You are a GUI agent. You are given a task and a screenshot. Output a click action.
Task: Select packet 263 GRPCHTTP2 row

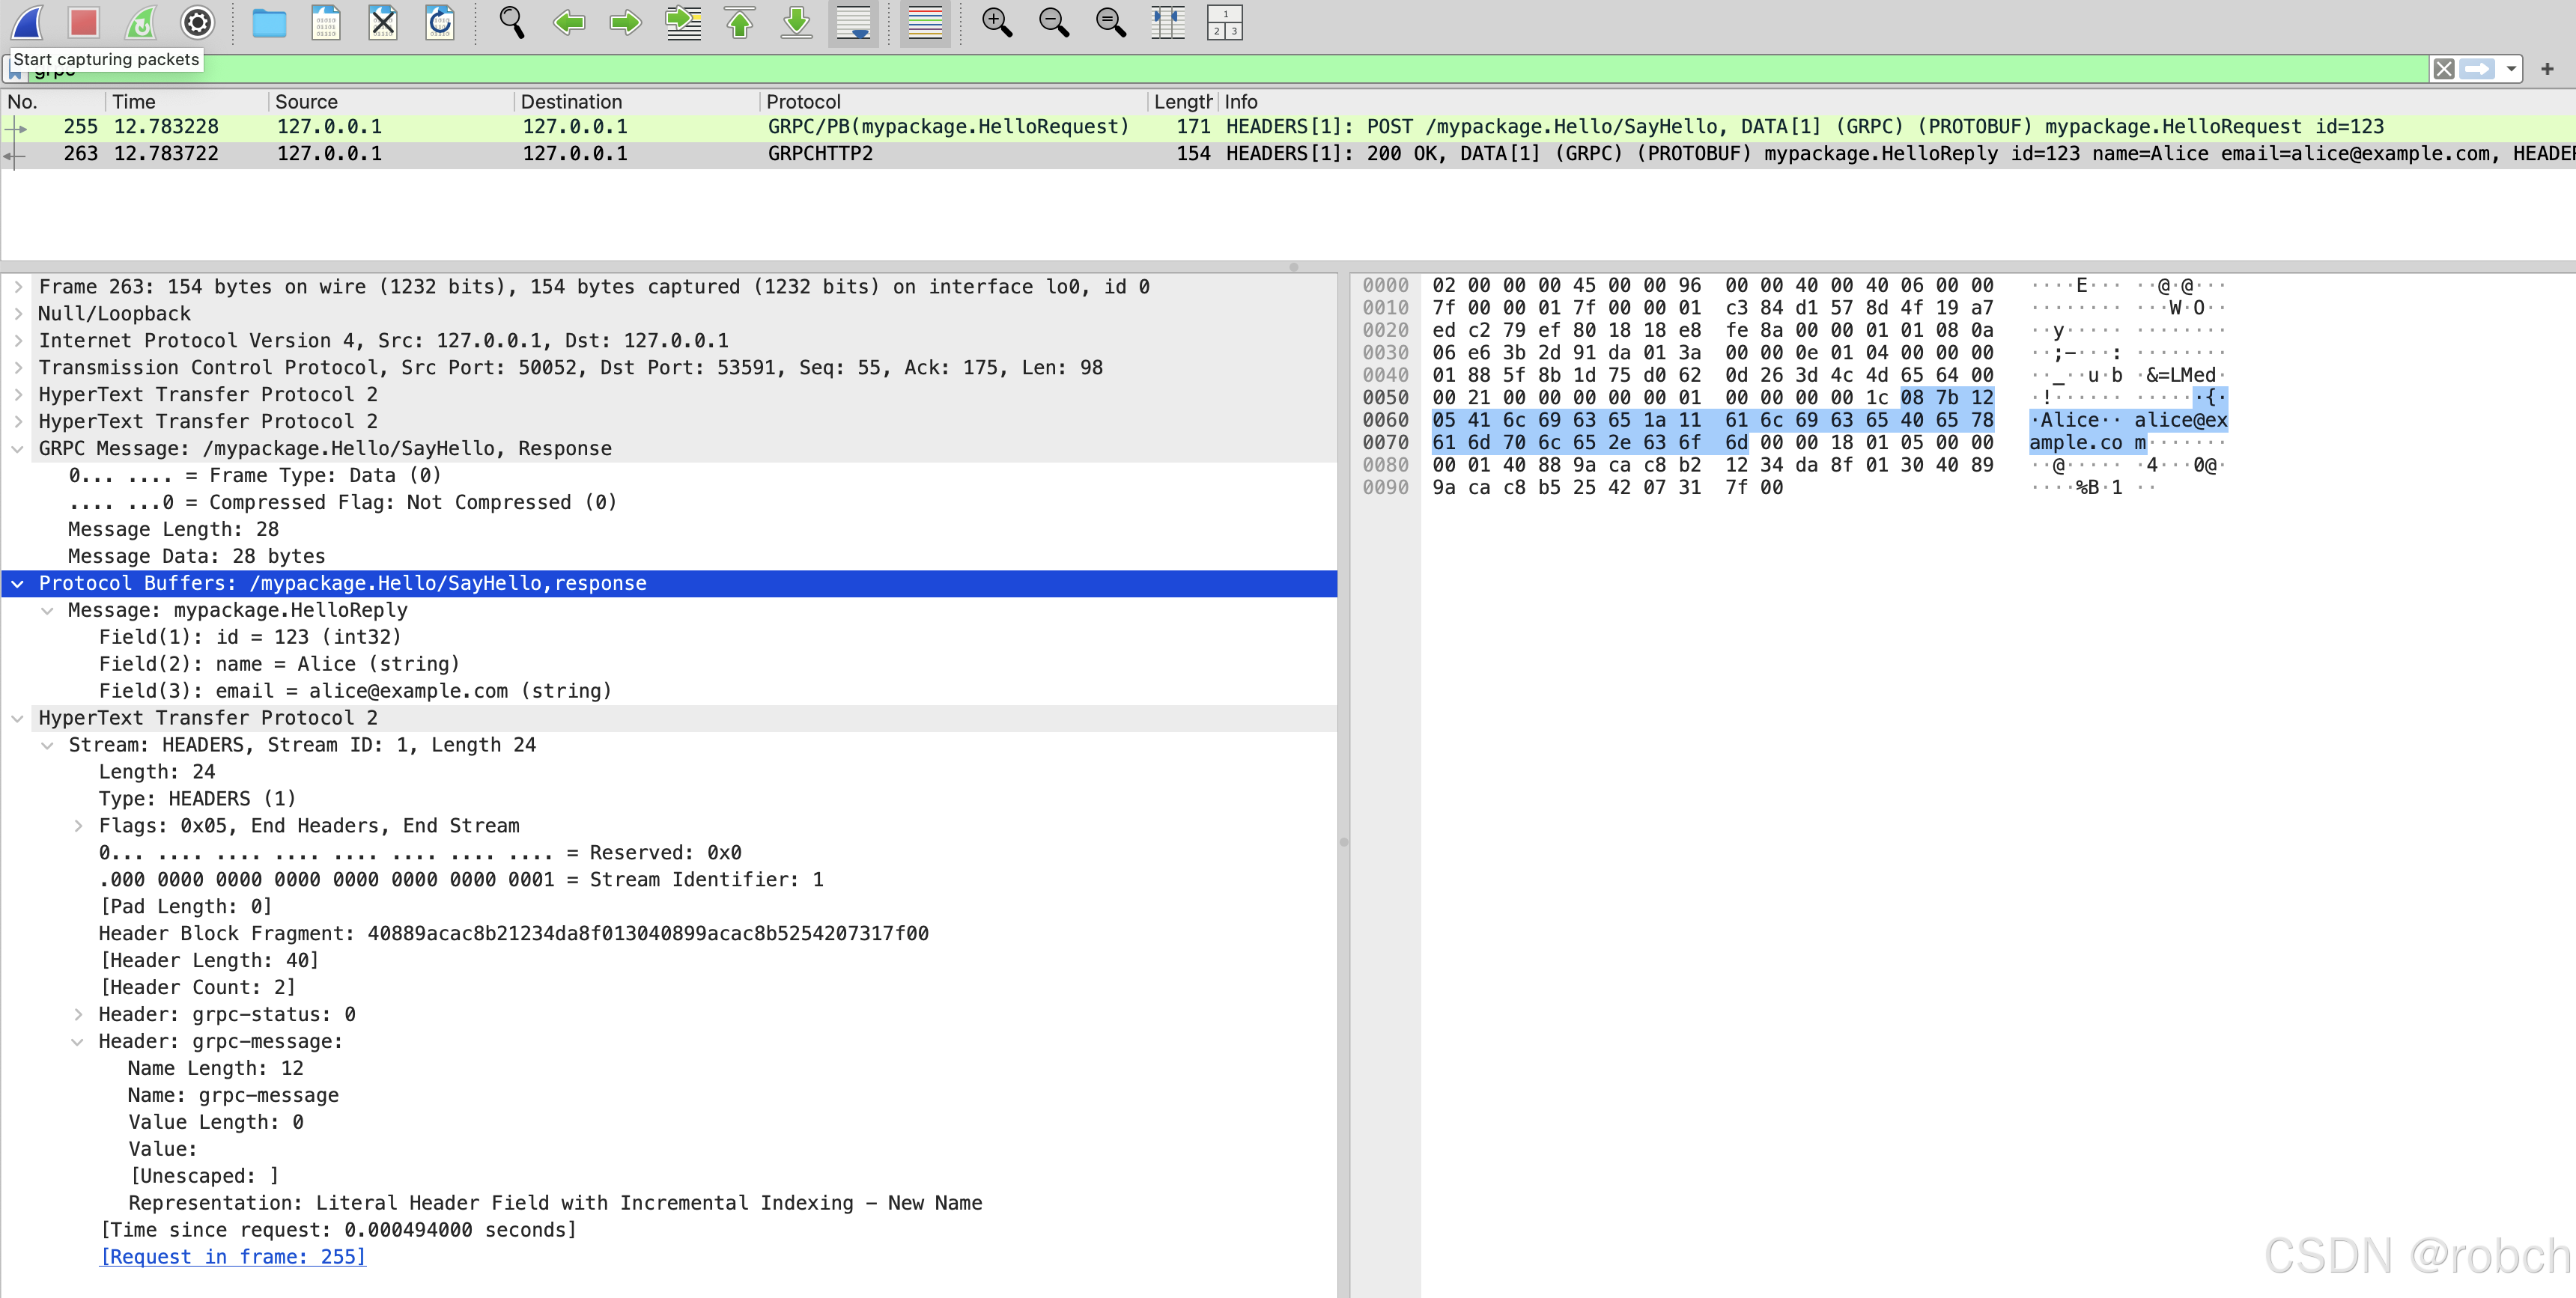click(1288, 154)
